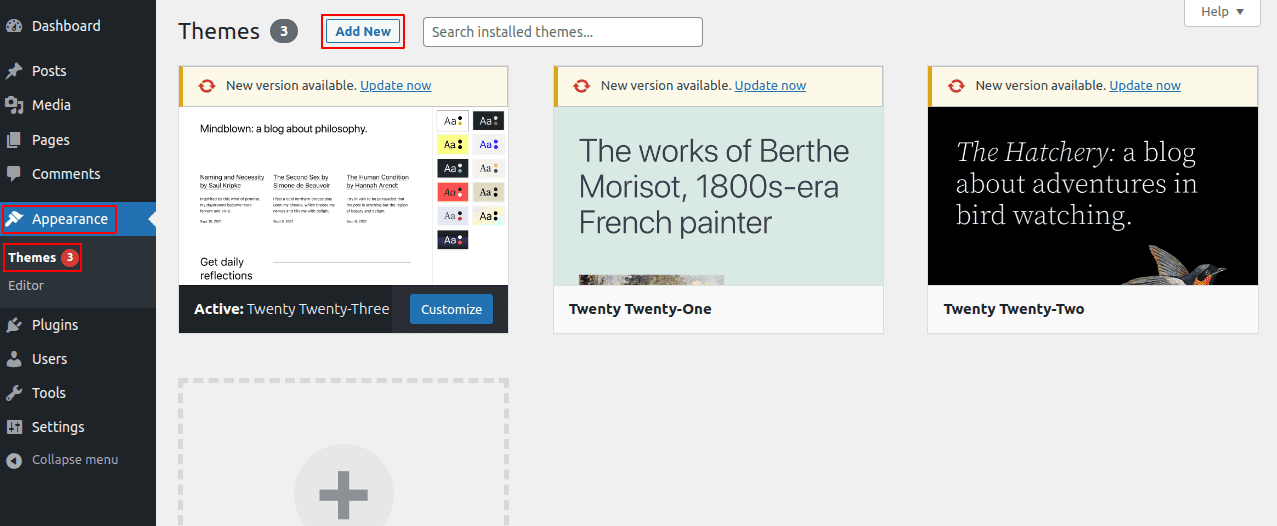
Task: Update now the Twenty Twenty-One theme
Action: click(770, 86)
